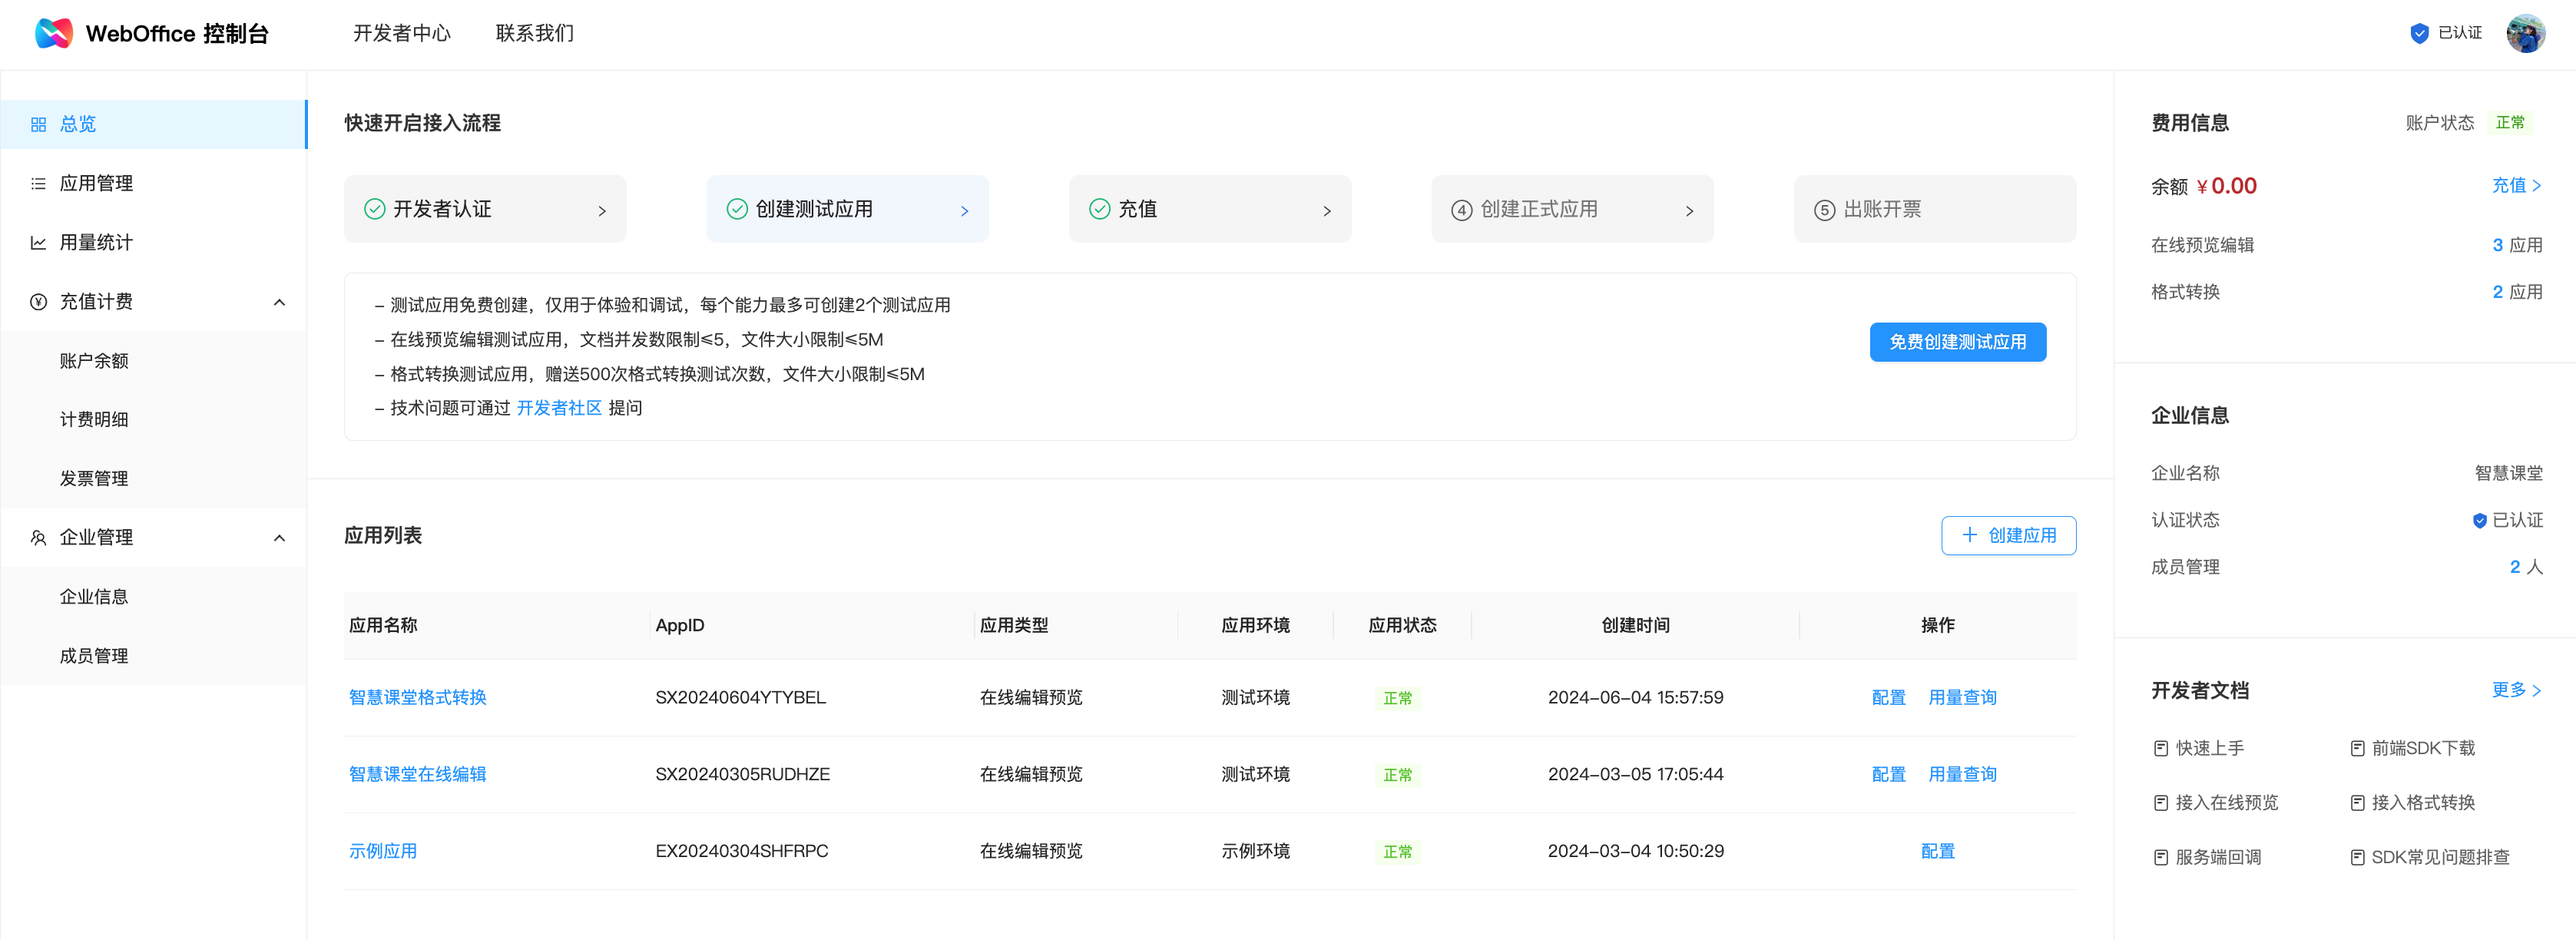Open app 智慧课堂格式转换
Viewport: 2576px width, 940px height.
tap(417, 697)
